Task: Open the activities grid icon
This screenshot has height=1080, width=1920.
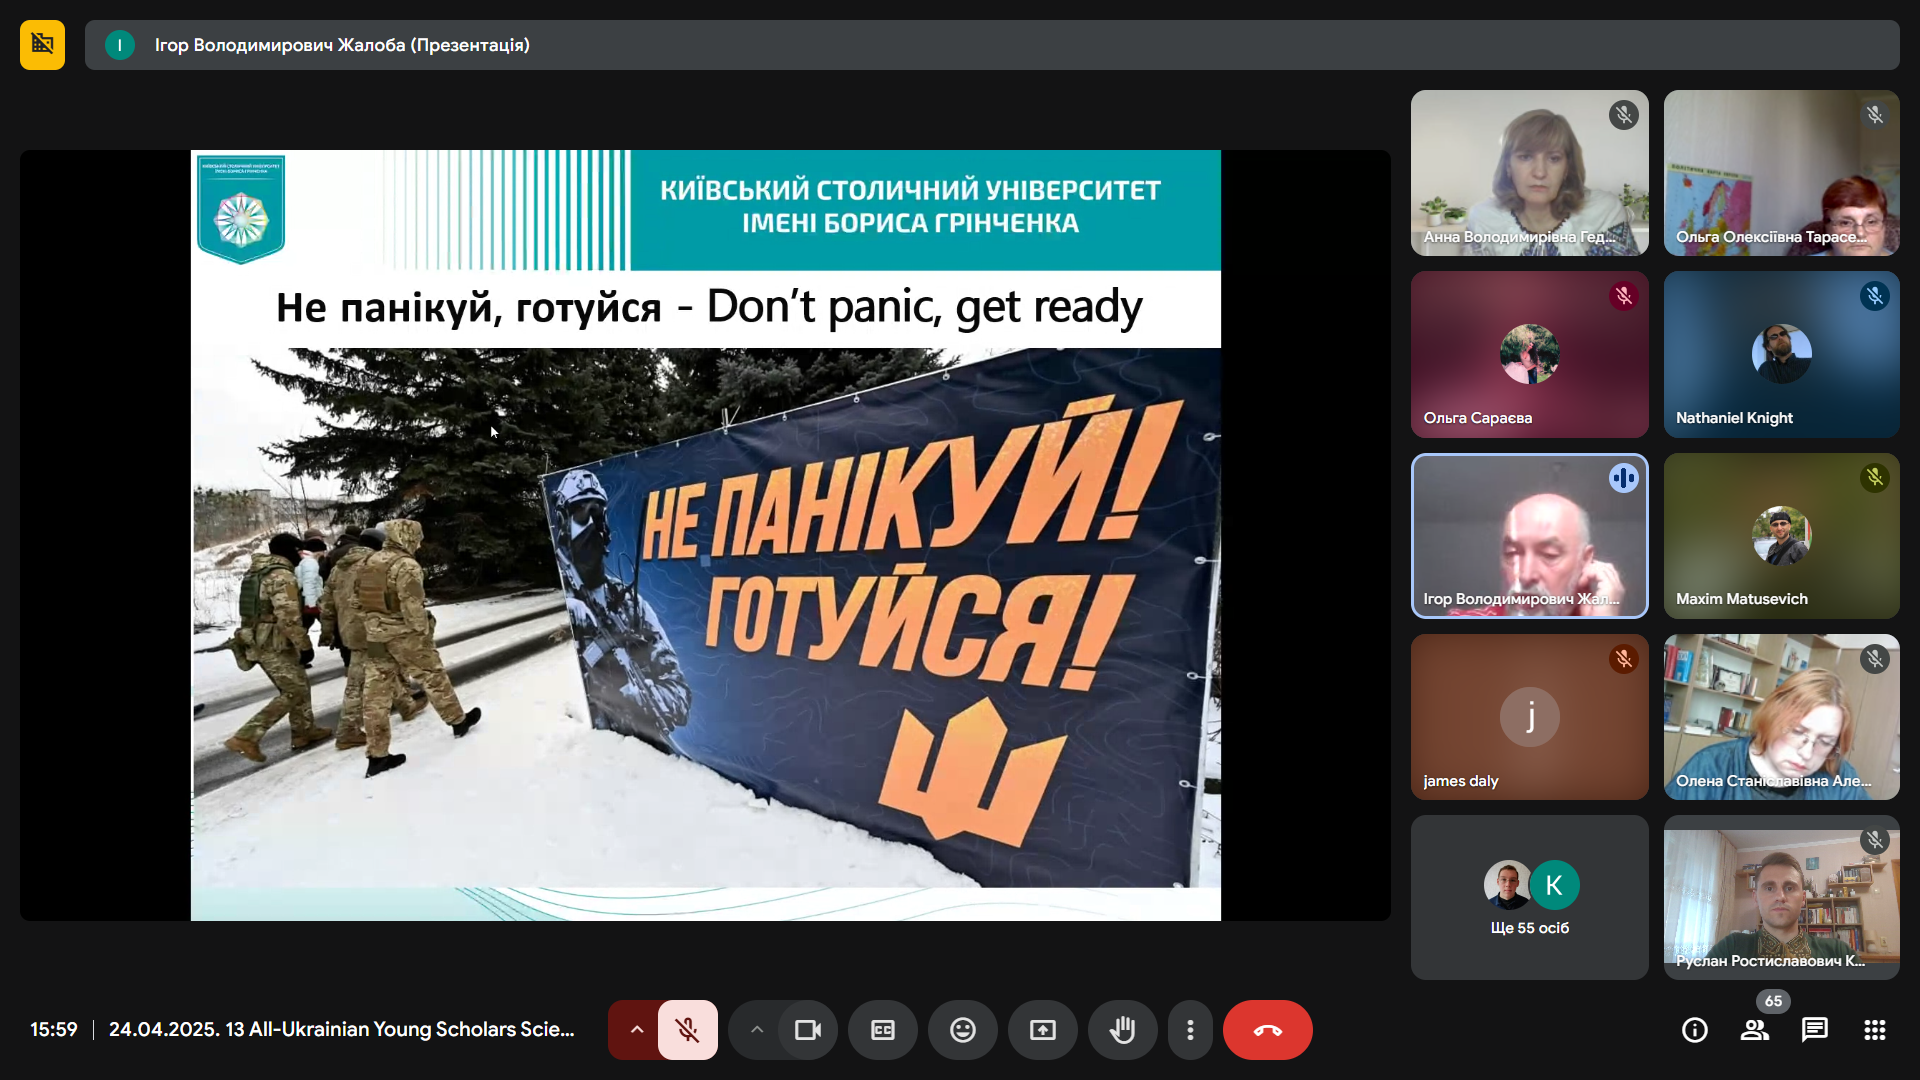Action: (x=1874, y=1030)
